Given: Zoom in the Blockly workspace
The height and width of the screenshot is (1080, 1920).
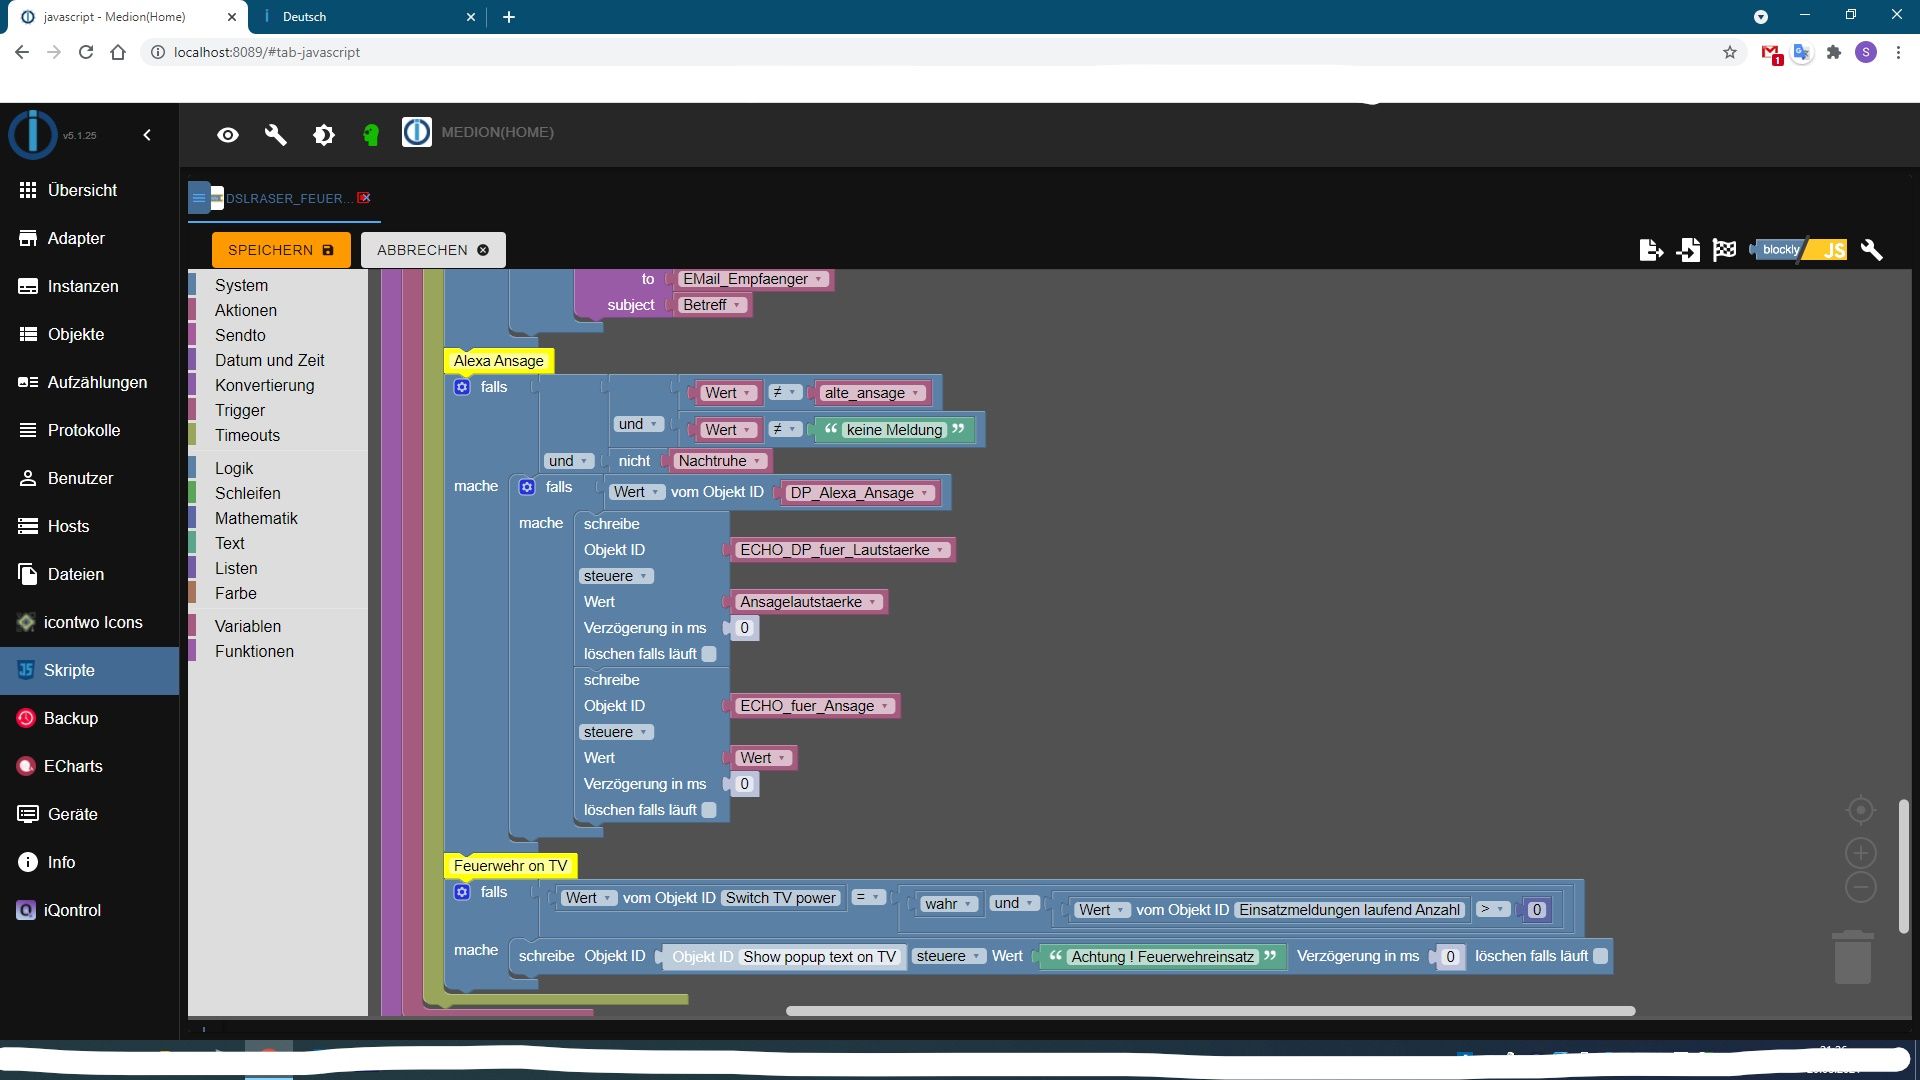Looking at the screenshot, I should point(1860,853).
